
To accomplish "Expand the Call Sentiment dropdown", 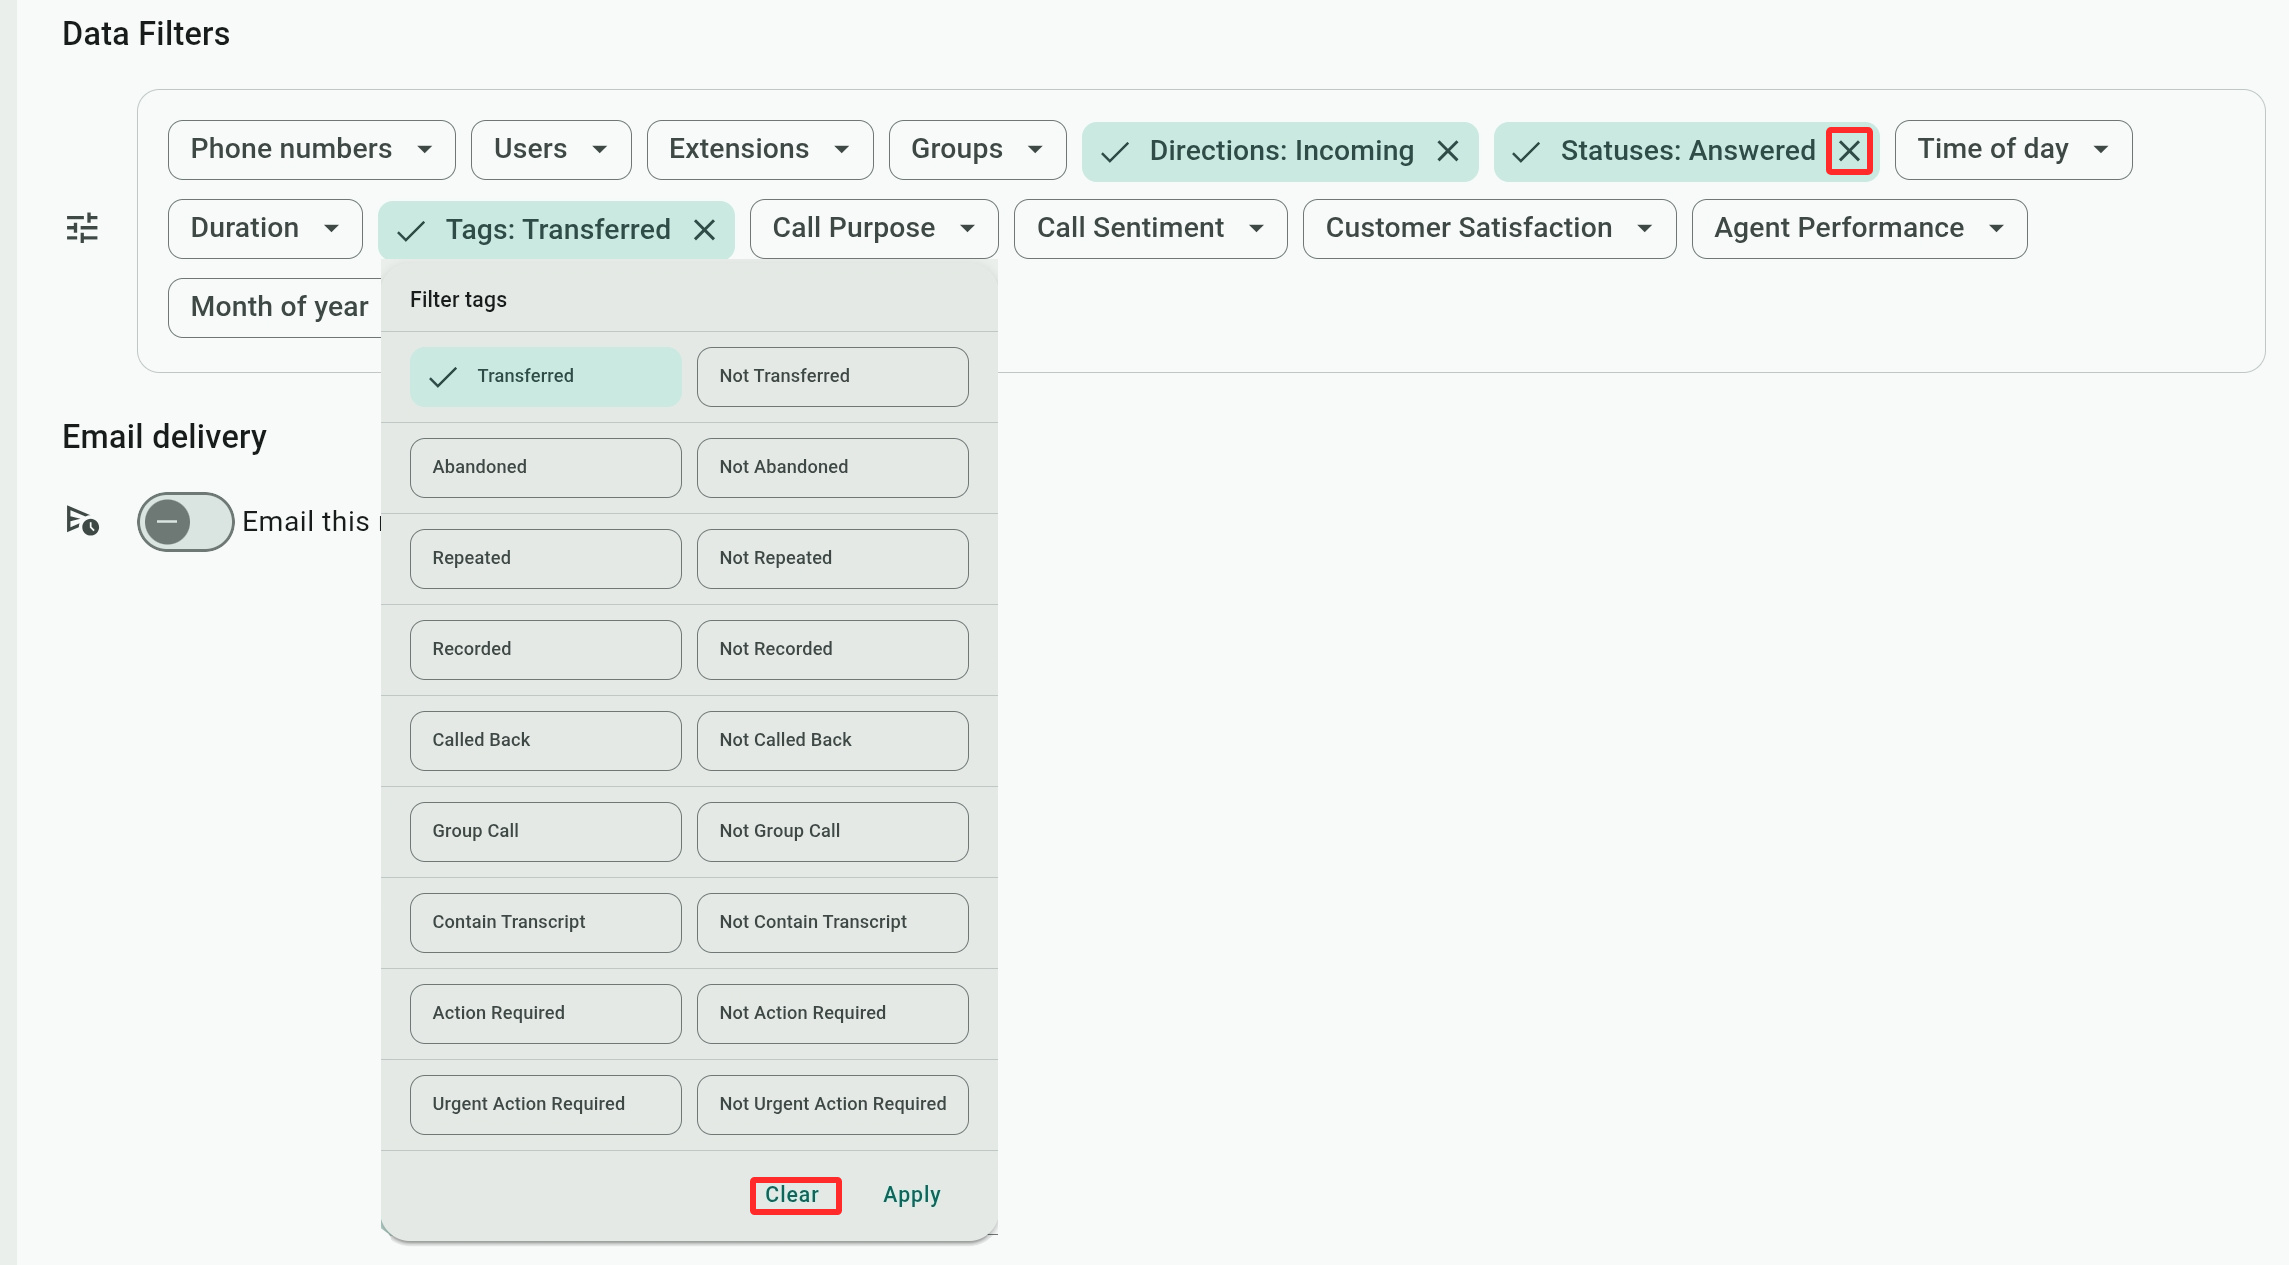I will 1150,228.
